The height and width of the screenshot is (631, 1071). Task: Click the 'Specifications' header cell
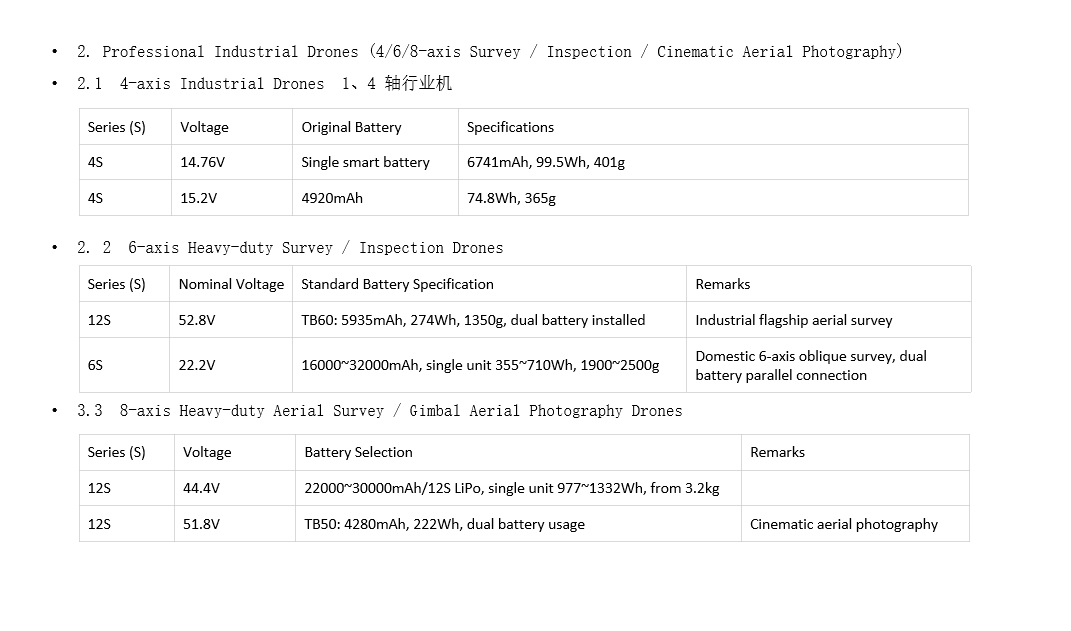point(713,127)
